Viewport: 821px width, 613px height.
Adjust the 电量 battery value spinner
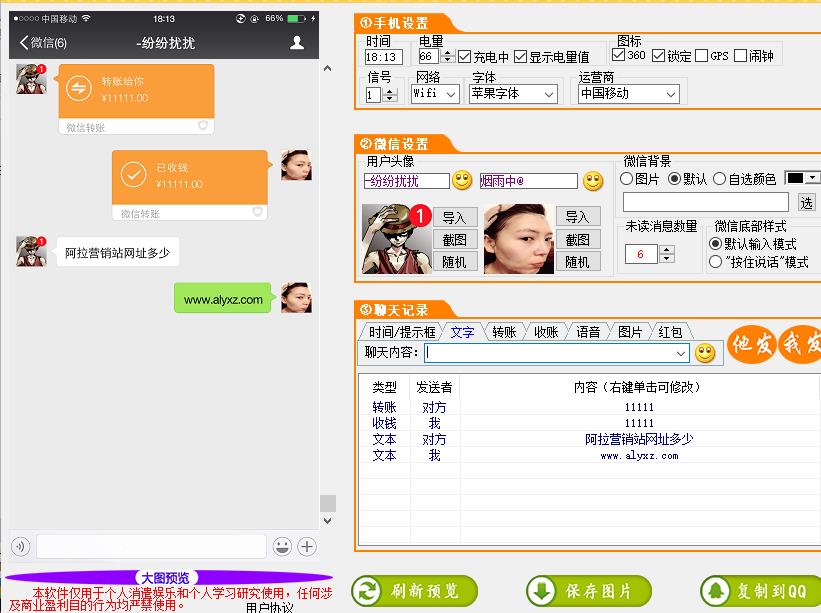click(447, 56)
